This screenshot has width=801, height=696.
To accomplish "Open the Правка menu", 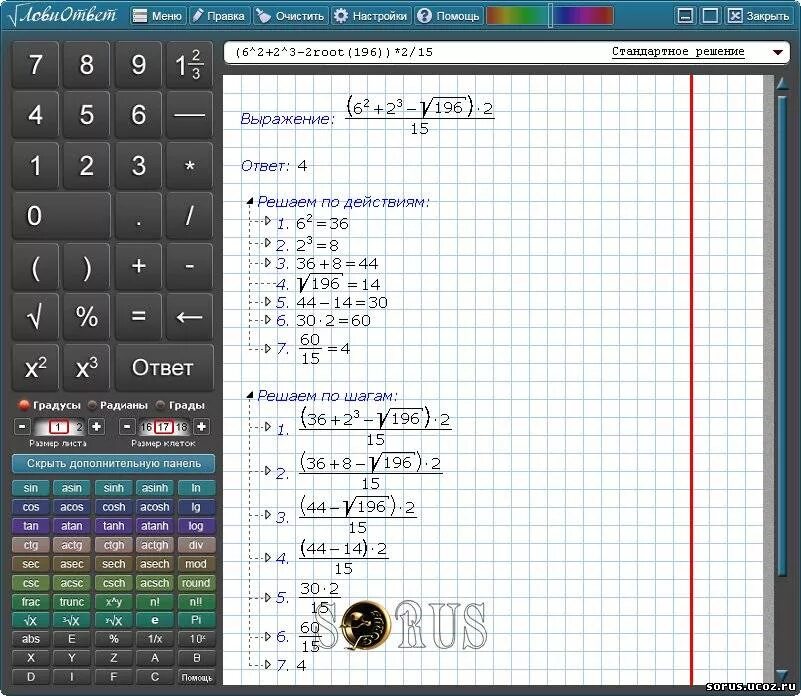I will point(219,16).
